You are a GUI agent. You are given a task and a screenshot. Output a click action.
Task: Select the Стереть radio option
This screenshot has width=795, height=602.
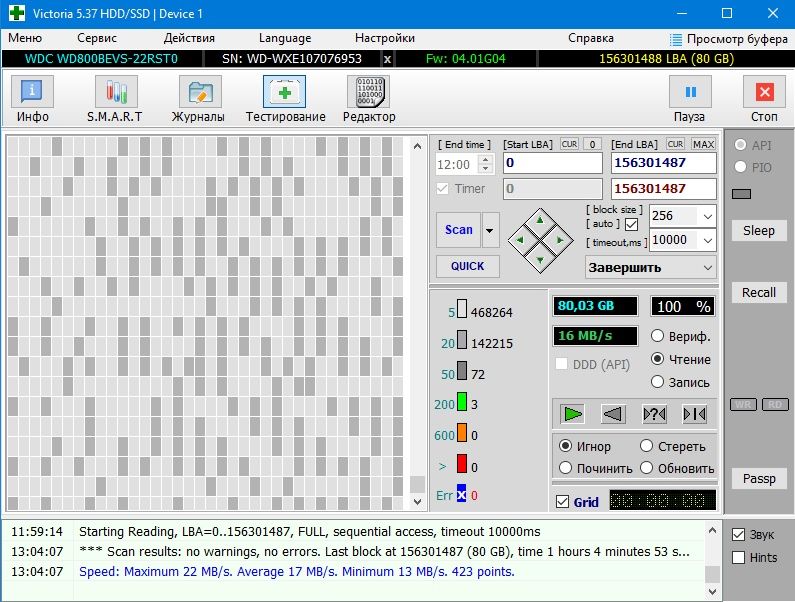click(x=648, y=446)
